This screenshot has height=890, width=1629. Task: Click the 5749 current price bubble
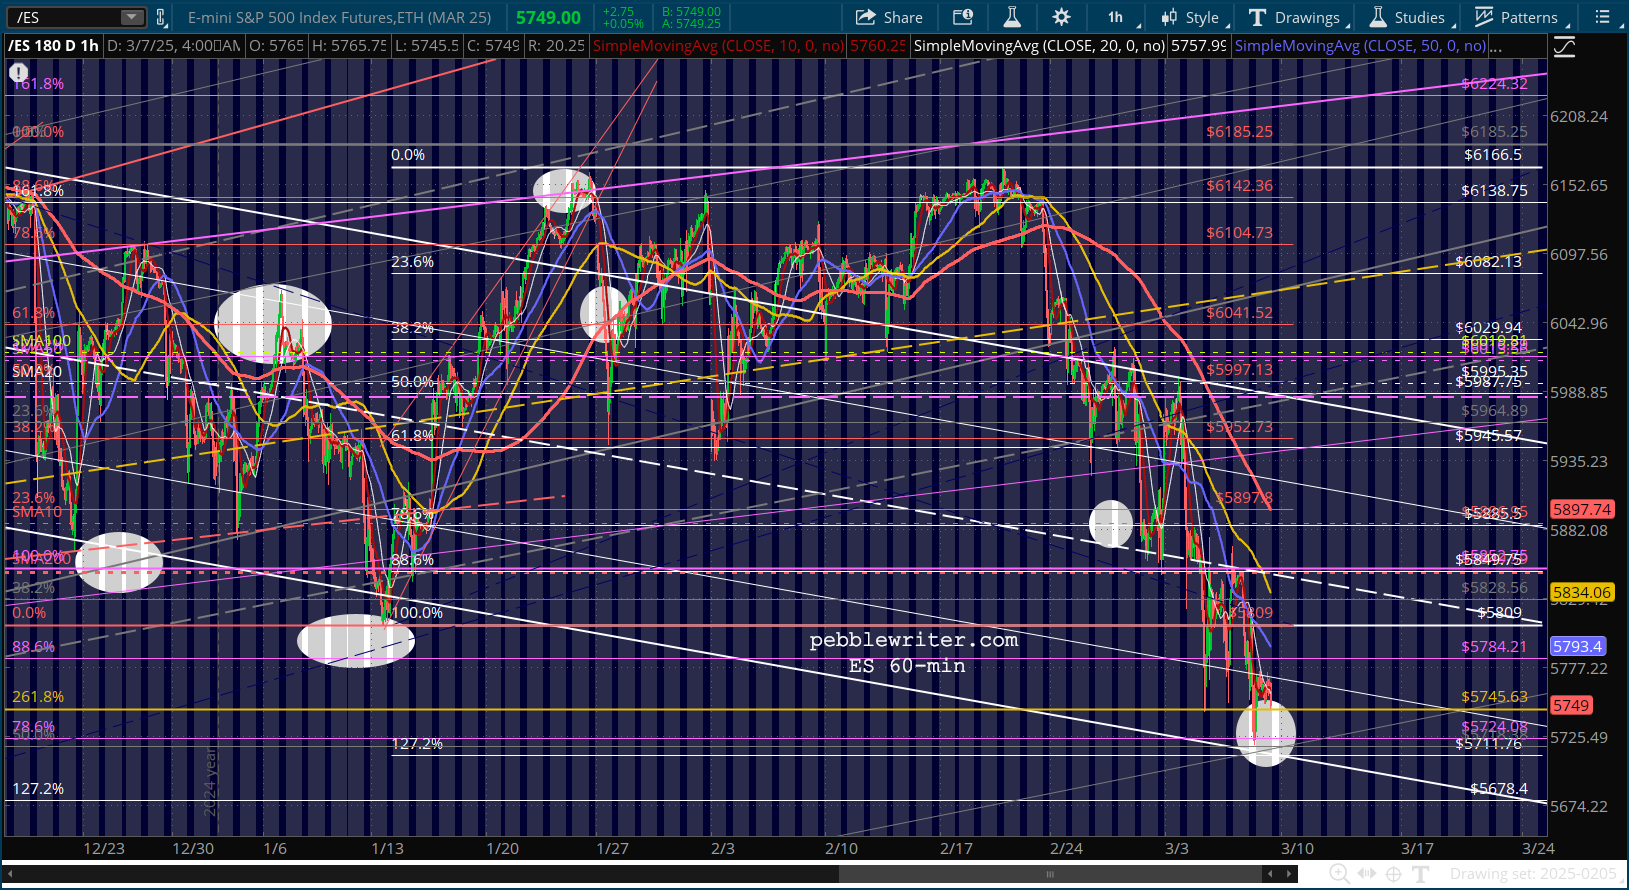1571,706
